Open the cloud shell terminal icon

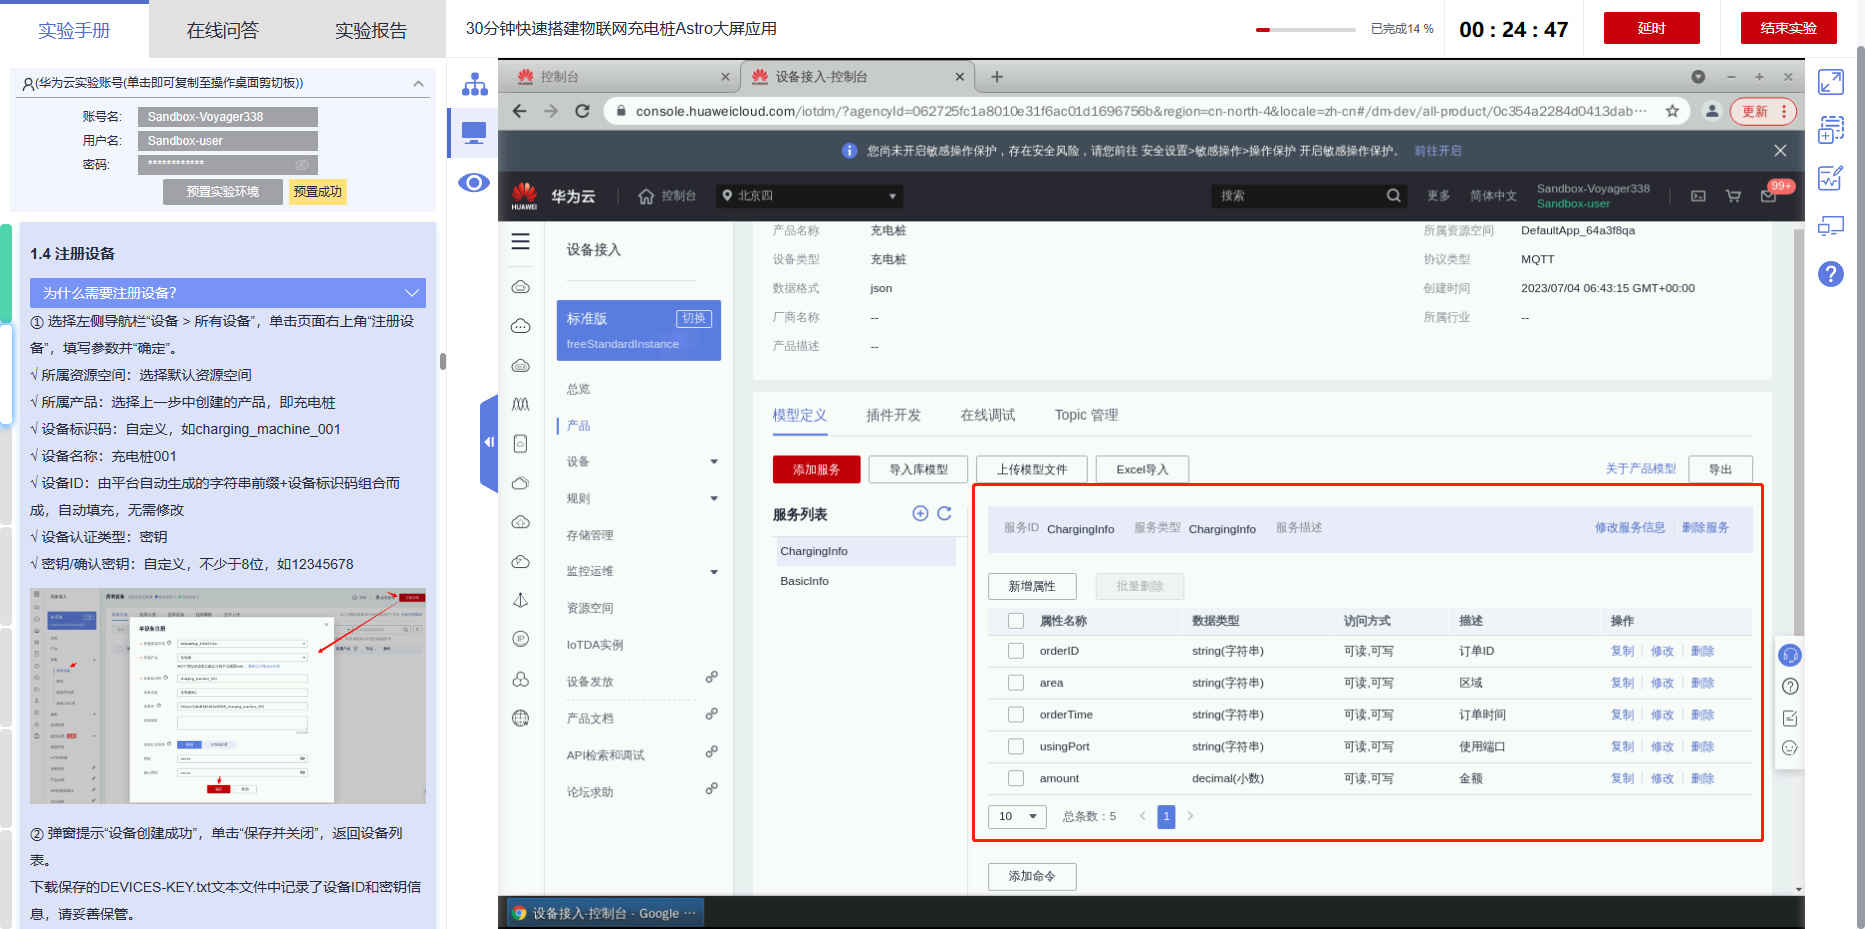(1698, 196)
